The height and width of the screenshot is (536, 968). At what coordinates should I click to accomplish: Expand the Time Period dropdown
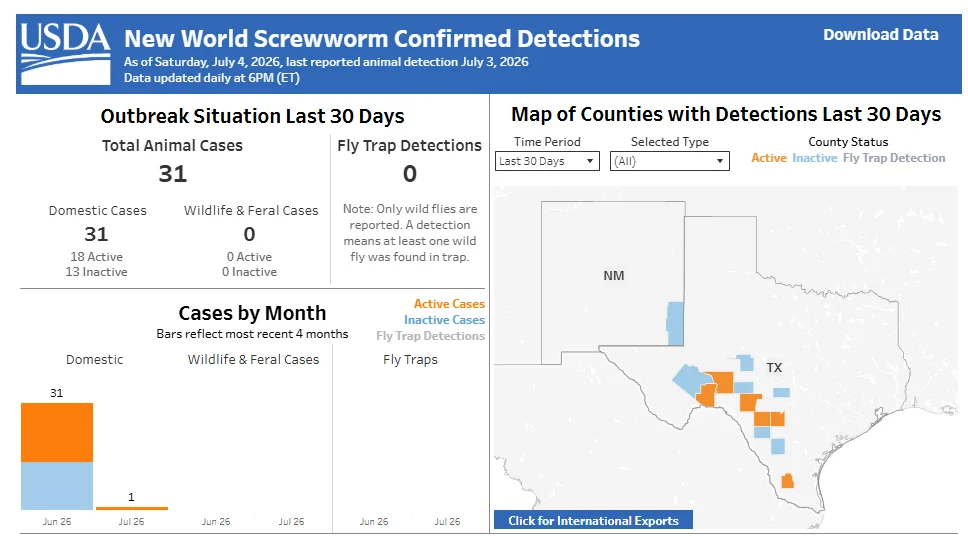[x=547, y=161]
